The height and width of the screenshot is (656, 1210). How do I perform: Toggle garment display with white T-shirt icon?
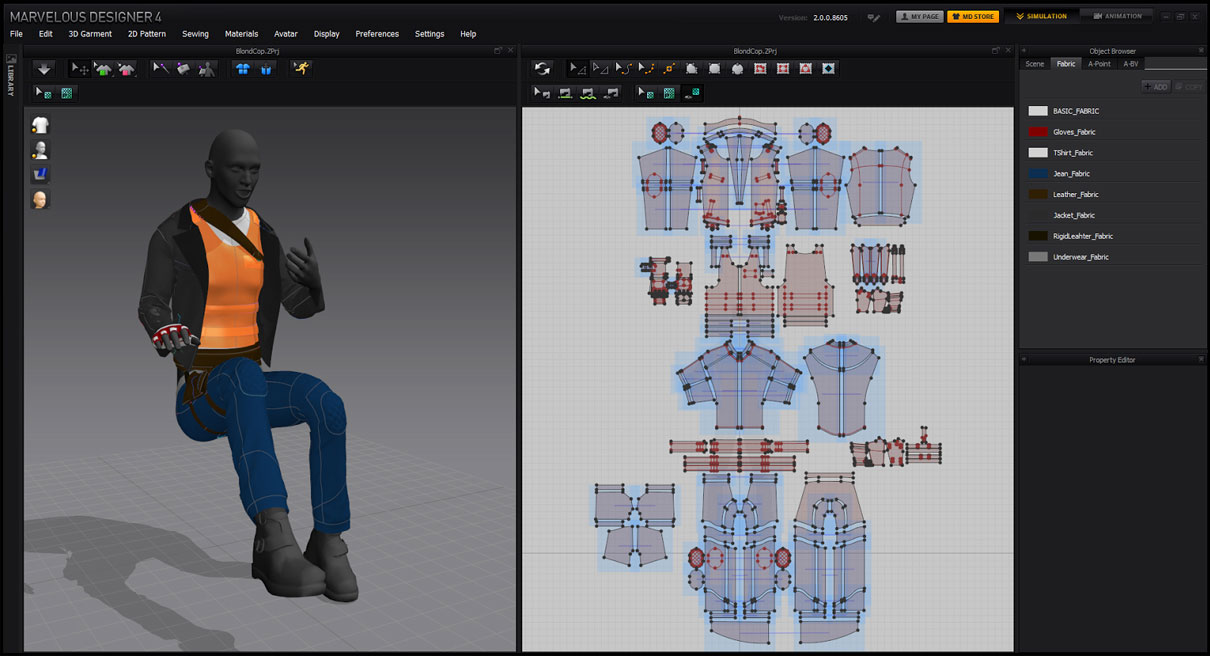tap(40, 125)
